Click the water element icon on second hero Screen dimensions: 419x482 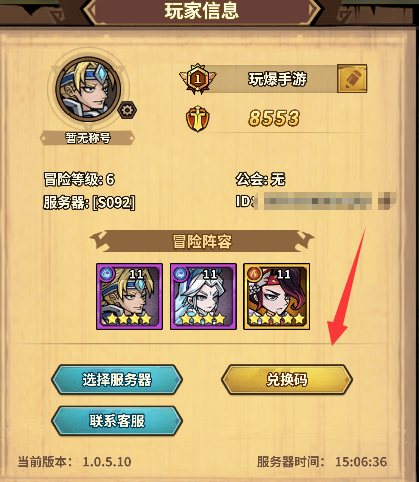pyautogui.click(x=180, y=274)
